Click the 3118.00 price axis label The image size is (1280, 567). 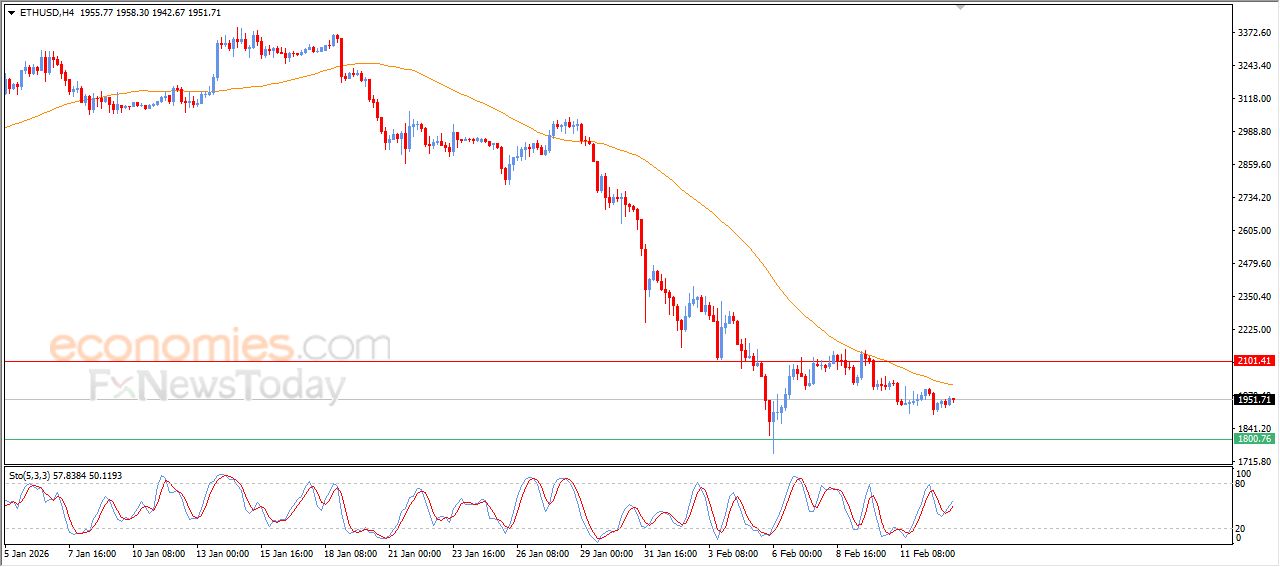[x=1254, y=99]
